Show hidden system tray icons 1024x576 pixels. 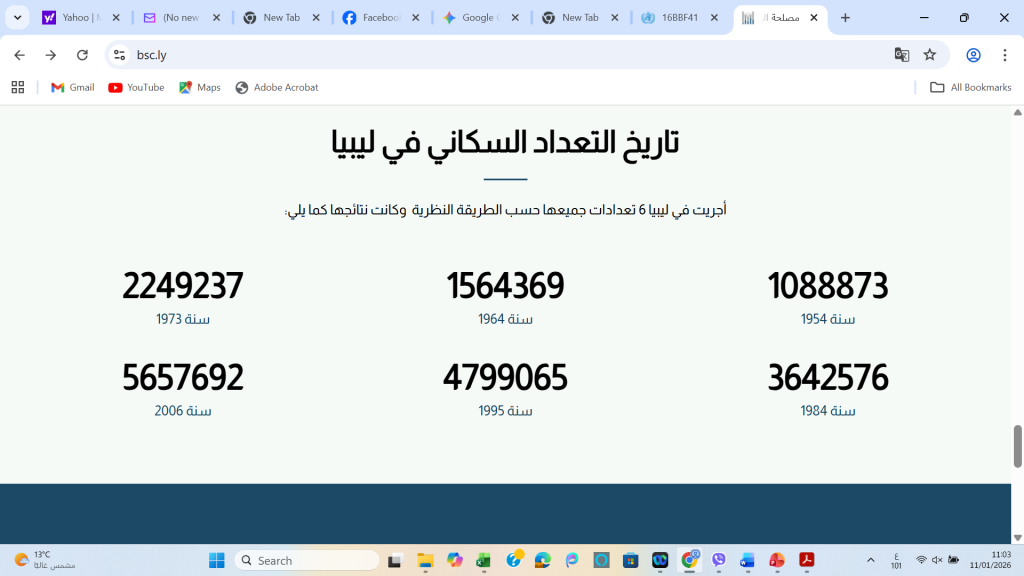pos(870,560)
